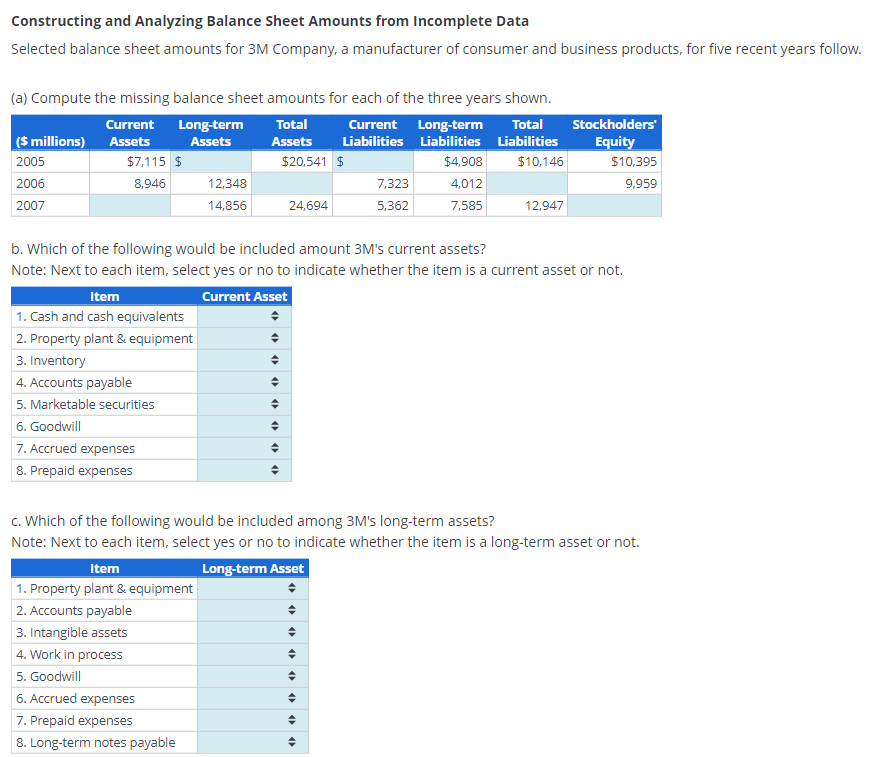Click the 2005 Long-term Assets input field
This screenshot has width=871, height=757.
click(x=211, y=162)
